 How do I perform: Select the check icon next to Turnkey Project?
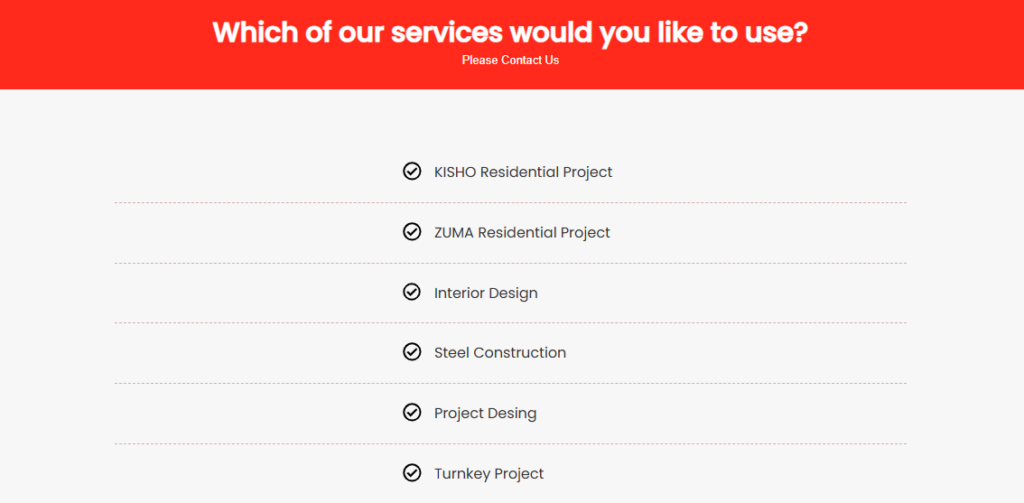pyautogui.click(x=411, y=472)
